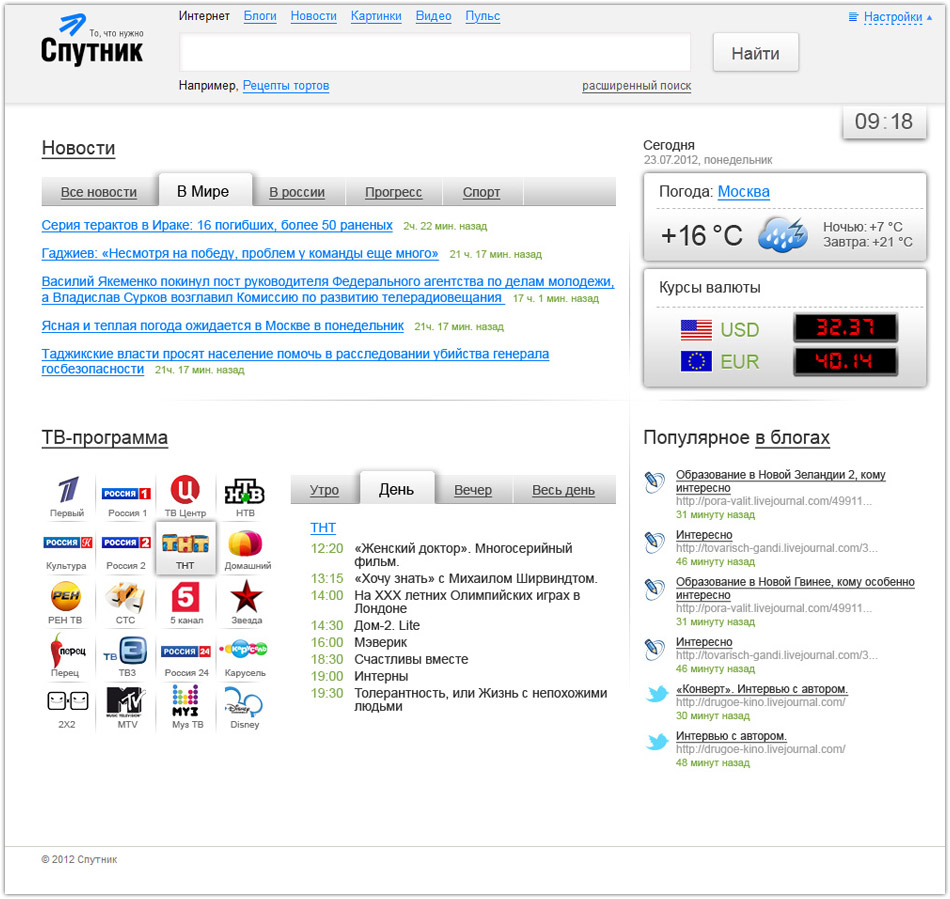
Task: Select the 5 канал channel icon
Action: coord(185,597)
